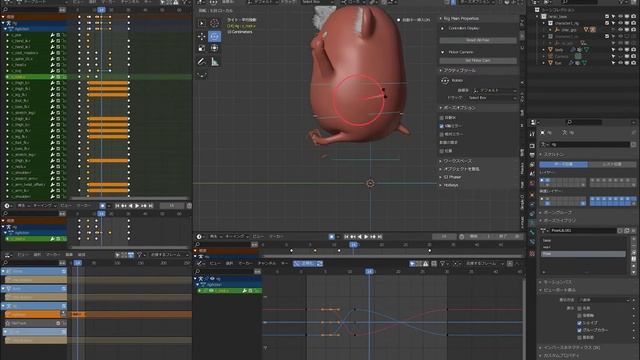Open the Scene properties tab
Image resolution: width=640 pixels, height=360 pixels.
coord(532,174)
